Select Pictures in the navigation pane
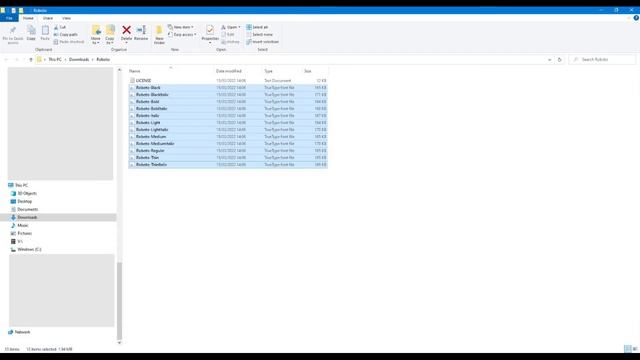The width and height of the screenshot is (640, 360). pos(24,233)
